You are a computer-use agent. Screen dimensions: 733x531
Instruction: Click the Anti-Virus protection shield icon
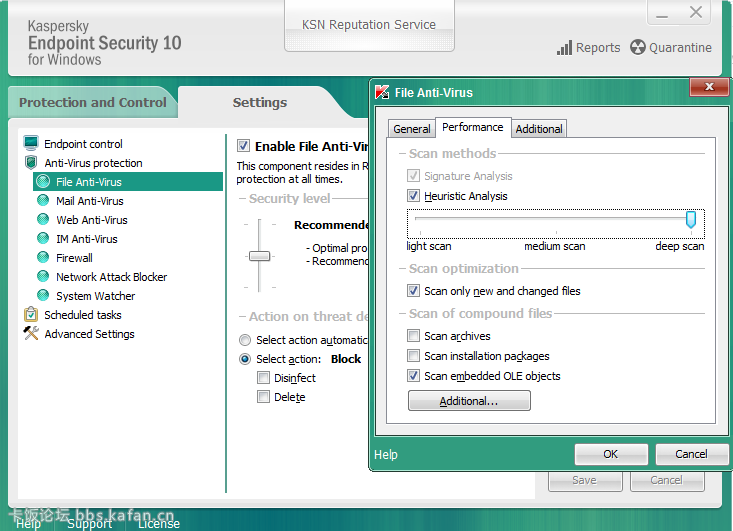tap(31, 162)
